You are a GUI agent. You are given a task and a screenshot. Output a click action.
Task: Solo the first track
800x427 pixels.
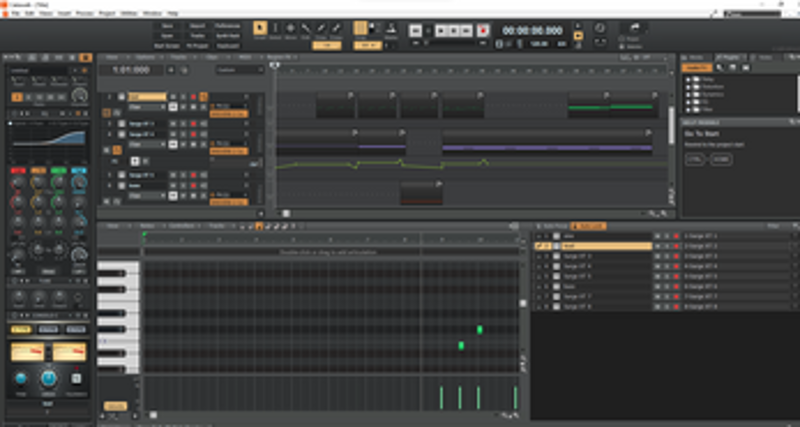pyautogui.click(x=183, y=96)
